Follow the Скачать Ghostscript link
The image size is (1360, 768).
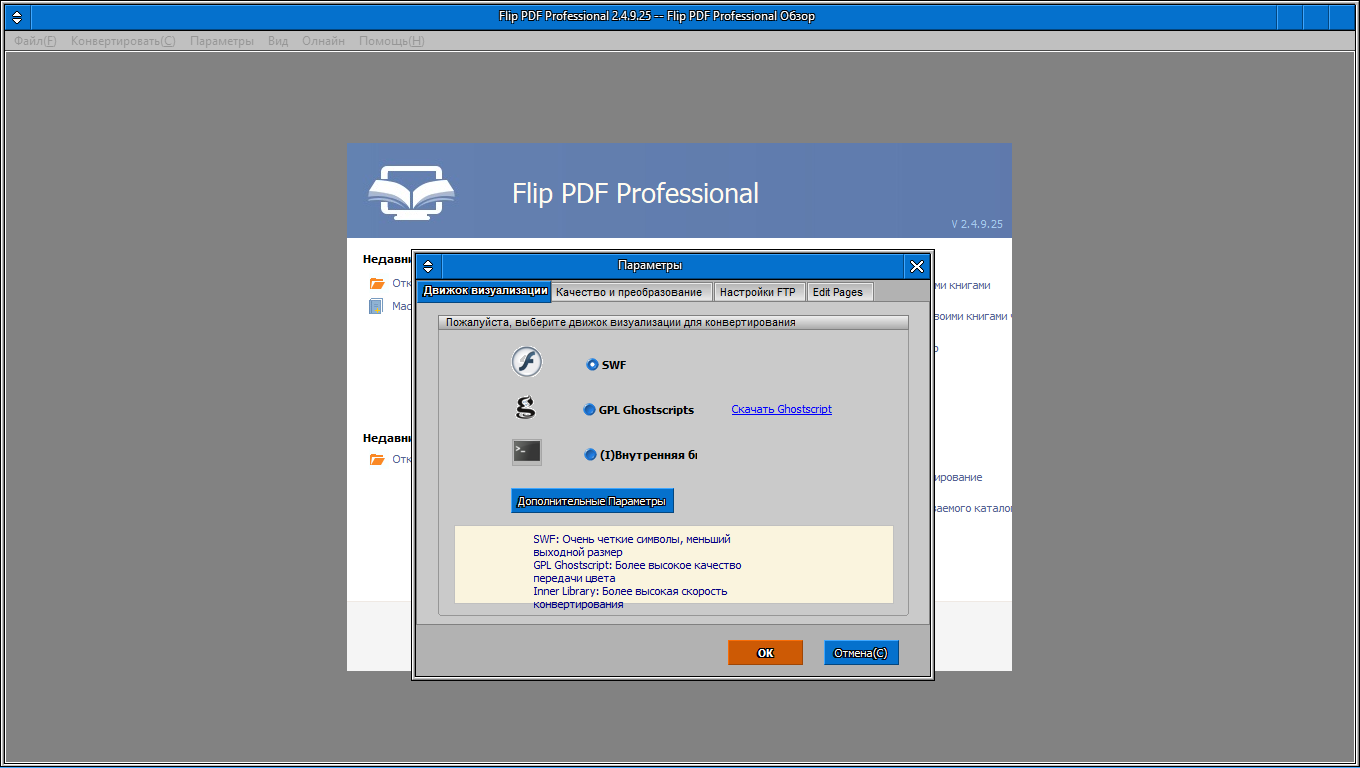click(x=781, y=409)
